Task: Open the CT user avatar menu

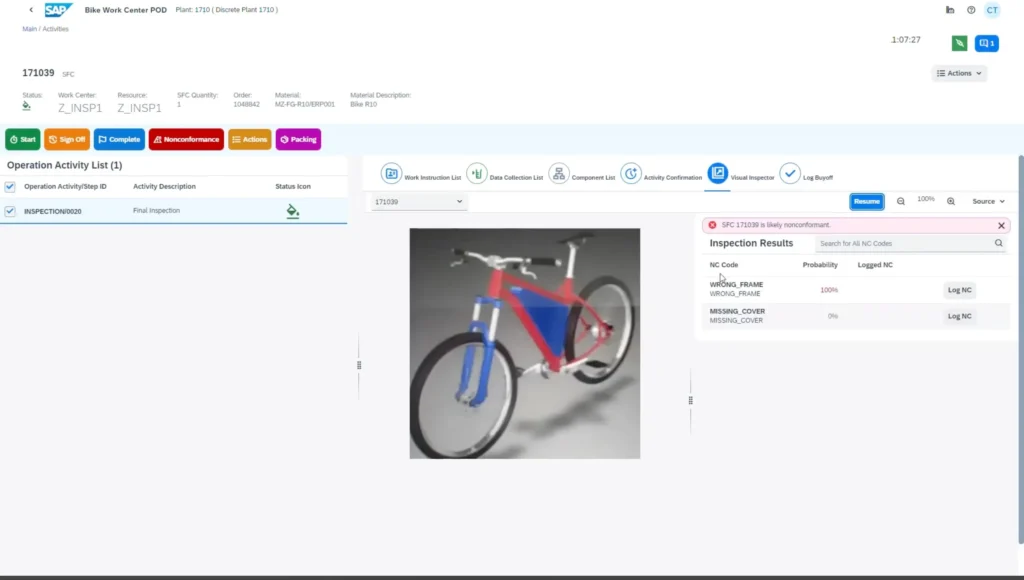Action: 992,10
